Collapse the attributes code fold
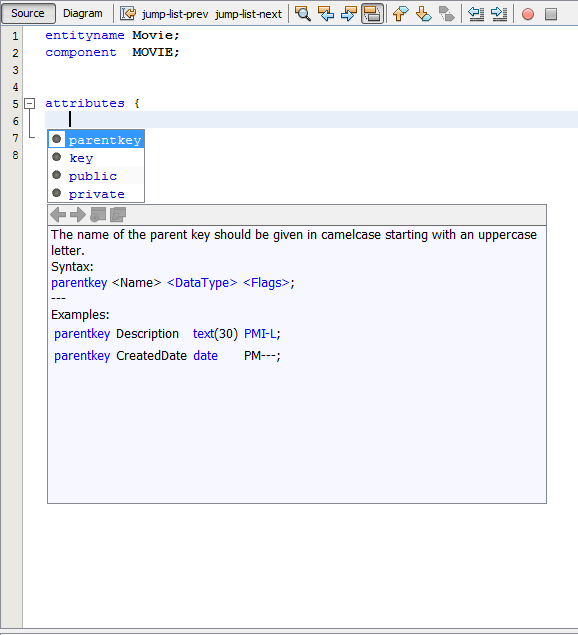 tap(30, 104)
